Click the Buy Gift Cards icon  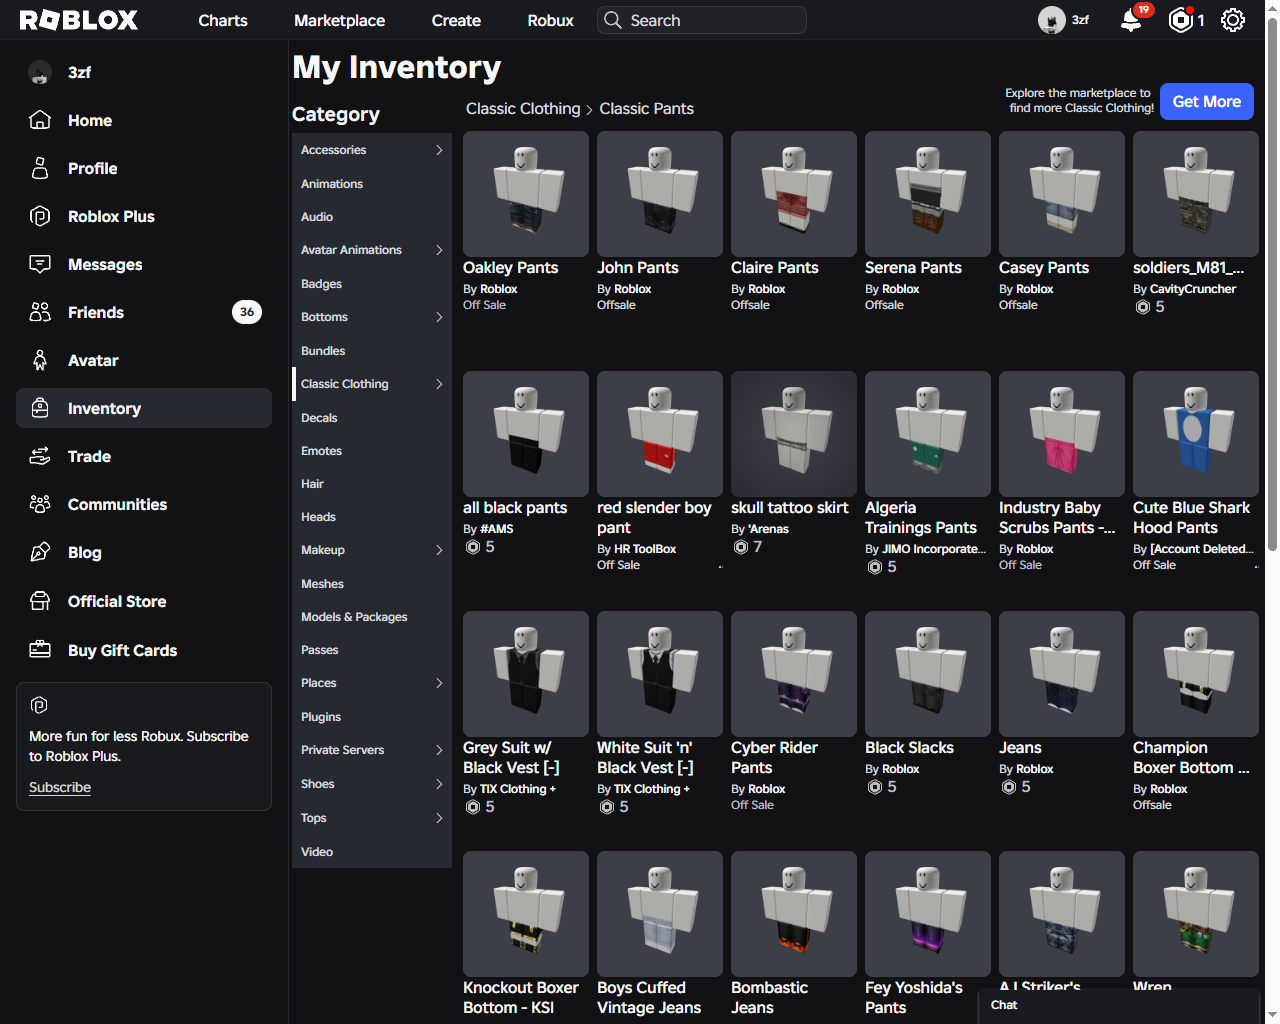pyautogui.click(x=40, y=650)
